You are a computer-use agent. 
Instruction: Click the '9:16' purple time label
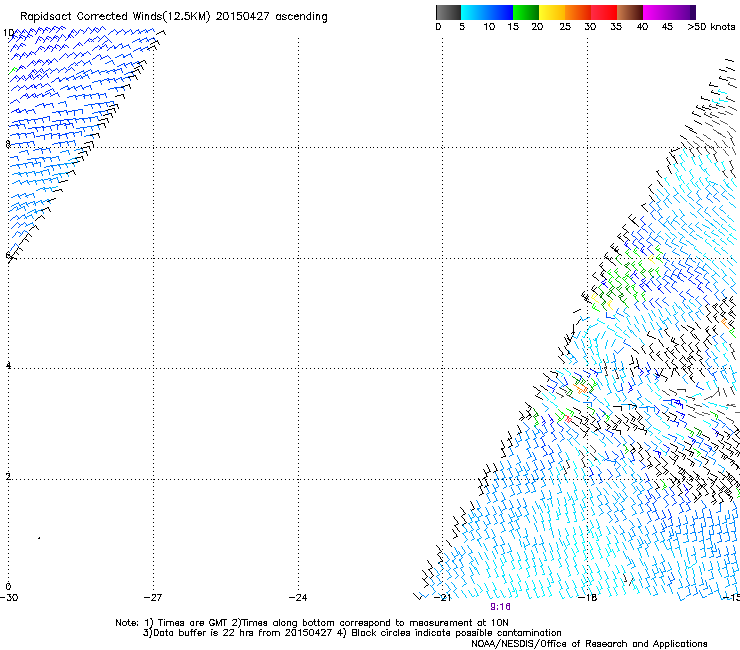[x=500, y=607]
